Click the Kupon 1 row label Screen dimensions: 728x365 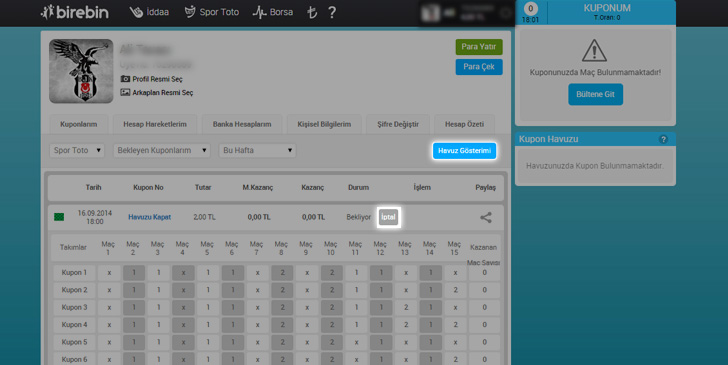tap(74, 273)
